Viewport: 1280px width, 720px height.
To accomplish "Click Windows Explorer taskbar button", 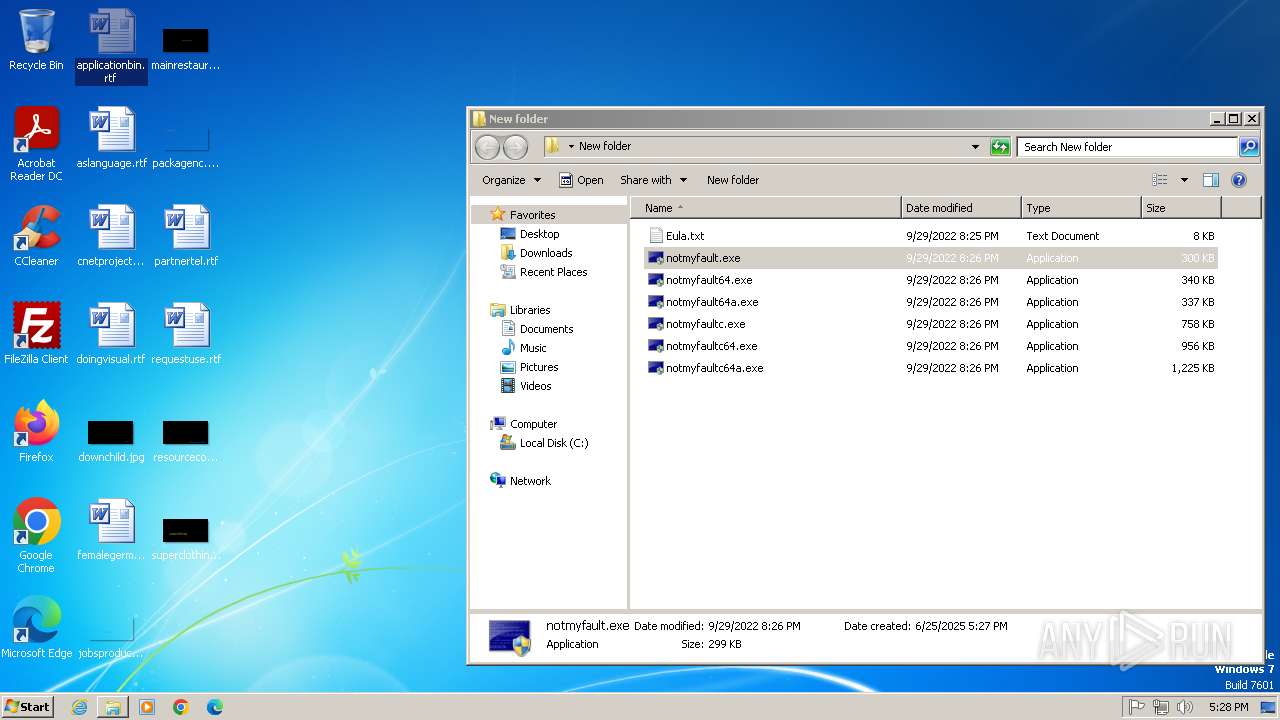I will point(113,707).
